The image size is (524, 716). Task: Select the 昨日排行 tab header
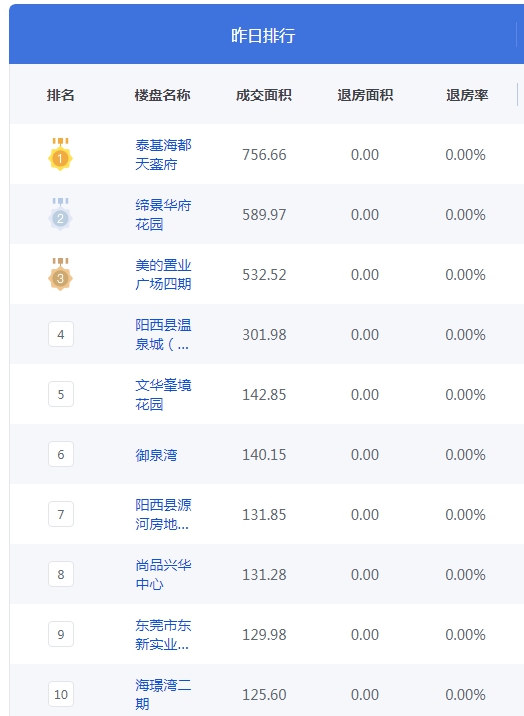[263, 35]
